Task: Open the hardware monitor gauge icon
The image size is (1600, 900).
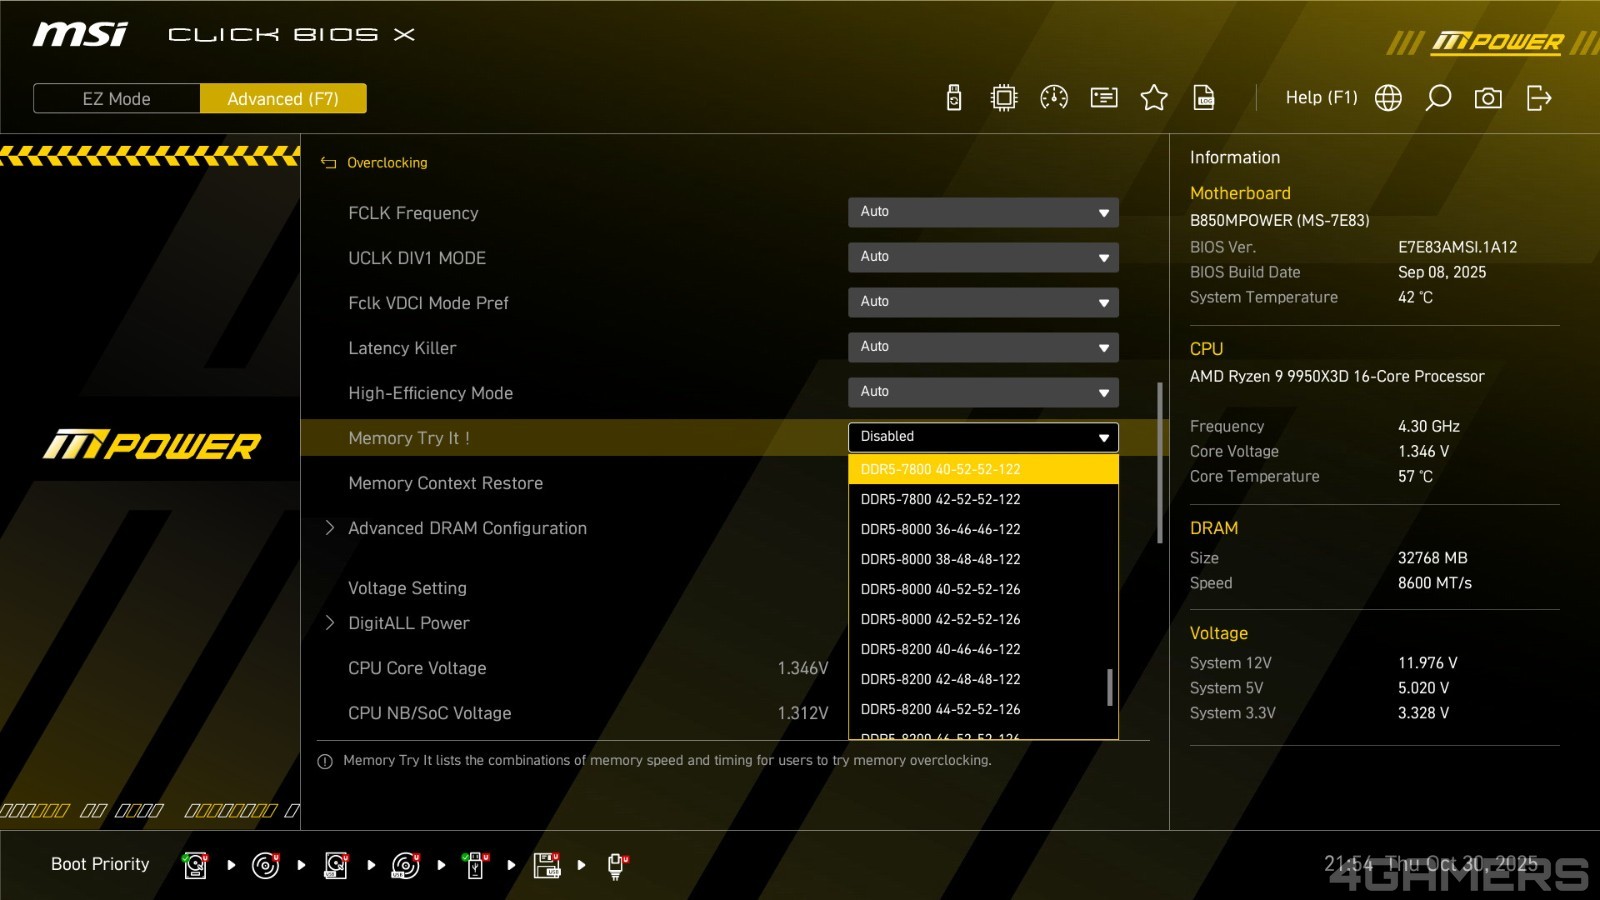Action: coord(1054,98)
